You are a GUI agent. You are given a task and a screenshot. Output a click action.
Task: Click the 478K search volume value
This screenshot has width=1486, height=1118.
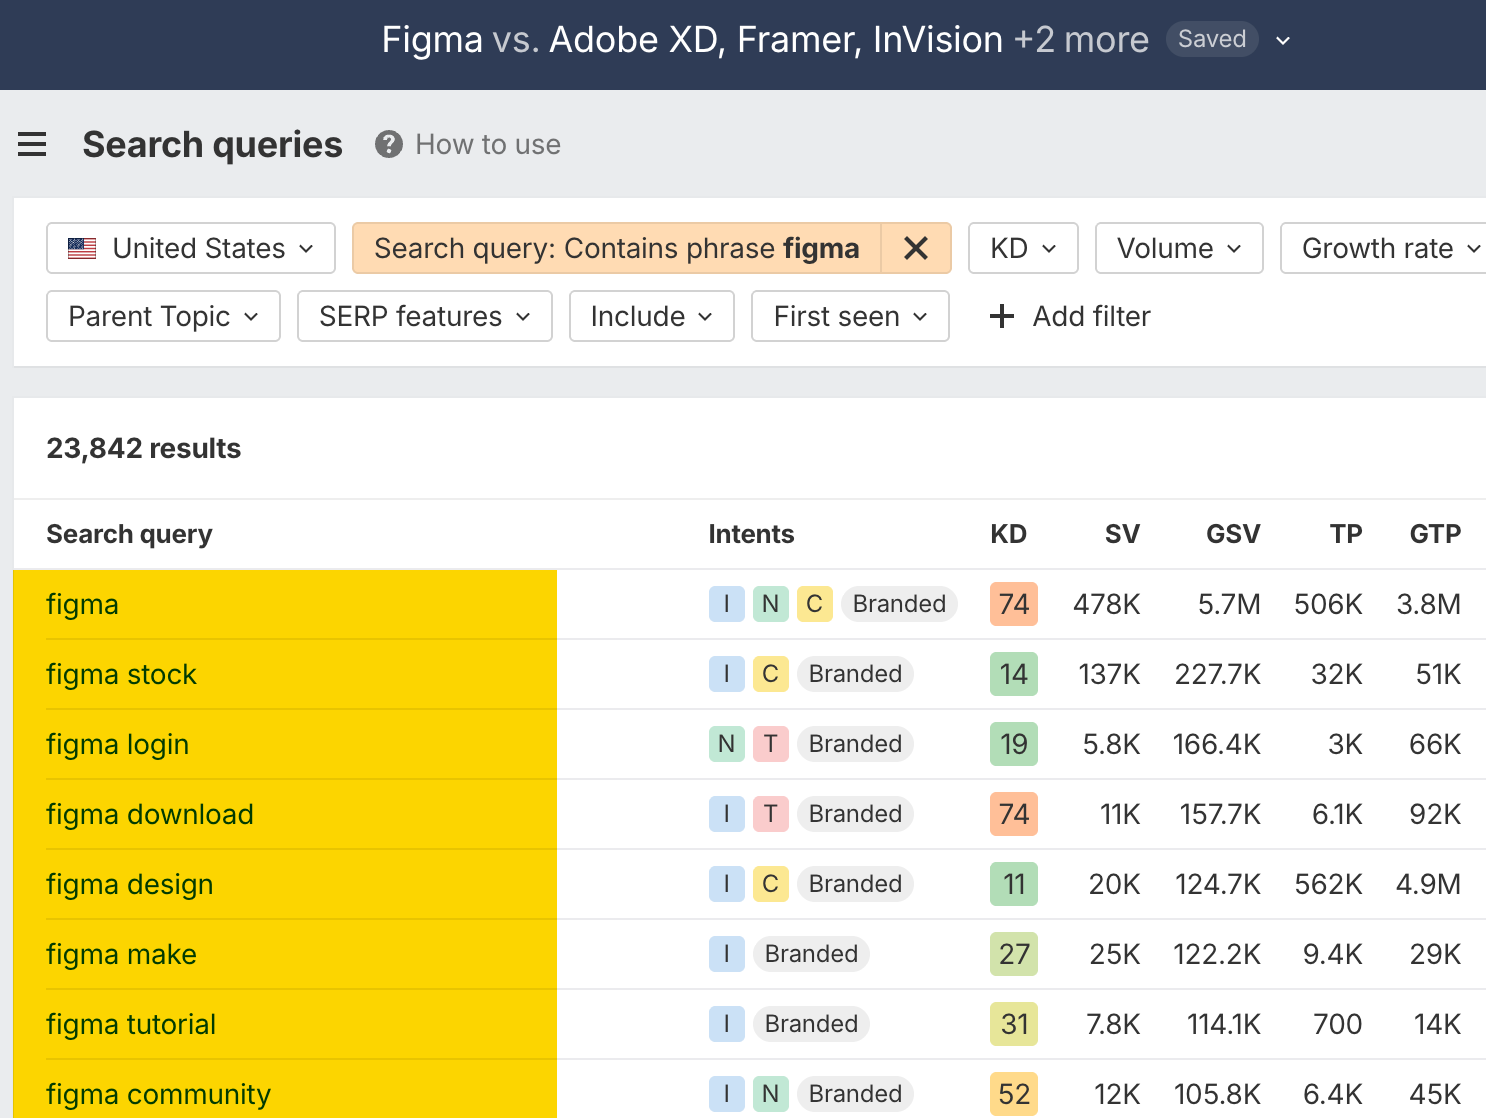point(1106,604)
